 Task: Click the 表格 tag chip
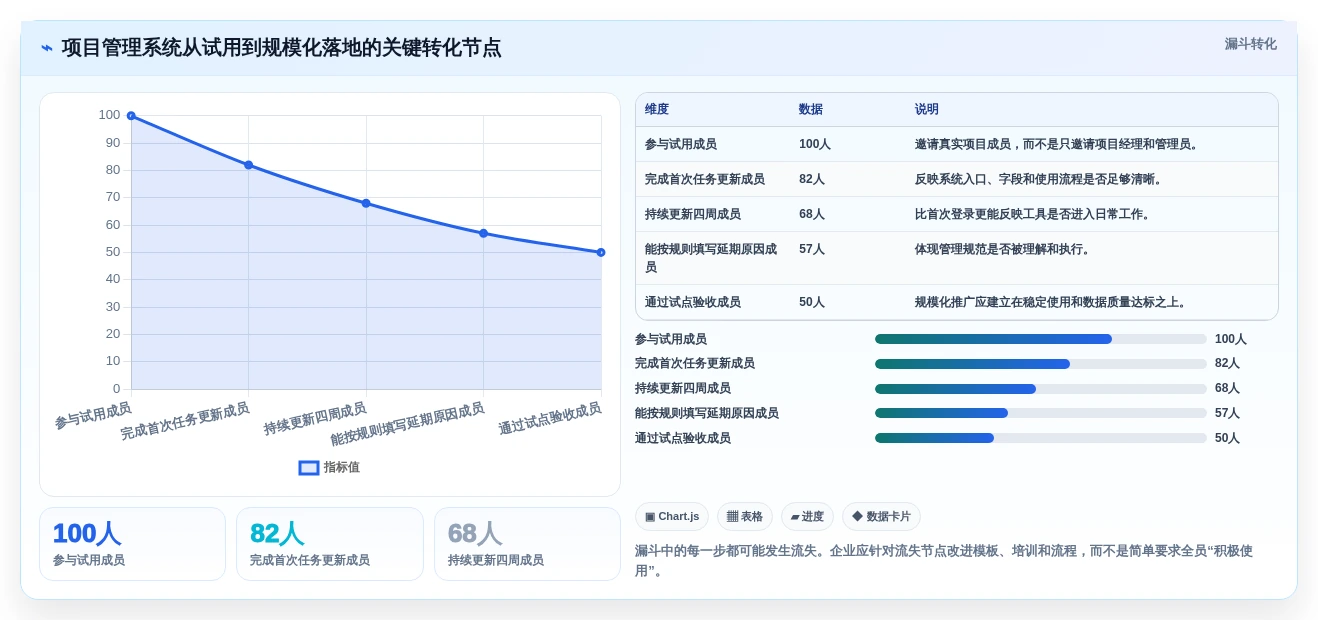click(745, 517)
